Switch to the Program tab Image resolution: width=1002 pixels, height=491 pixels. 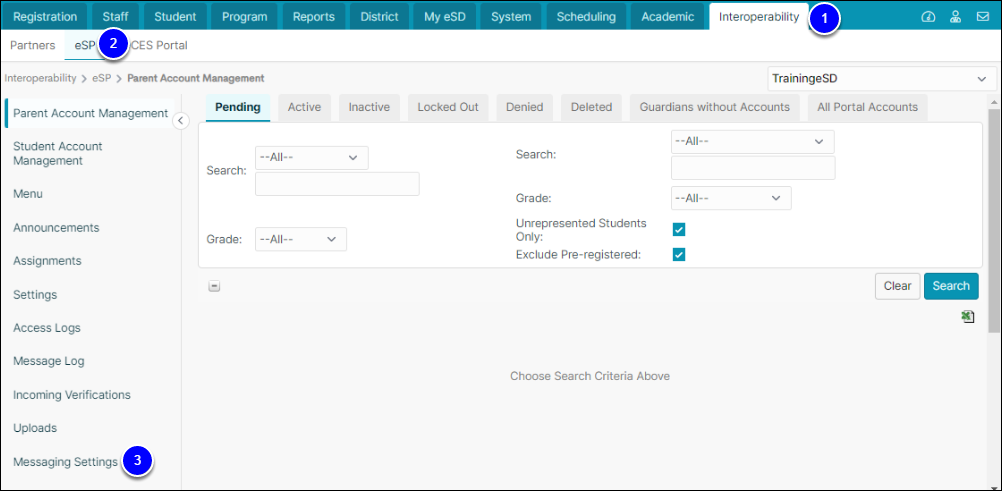pos(244,17)
